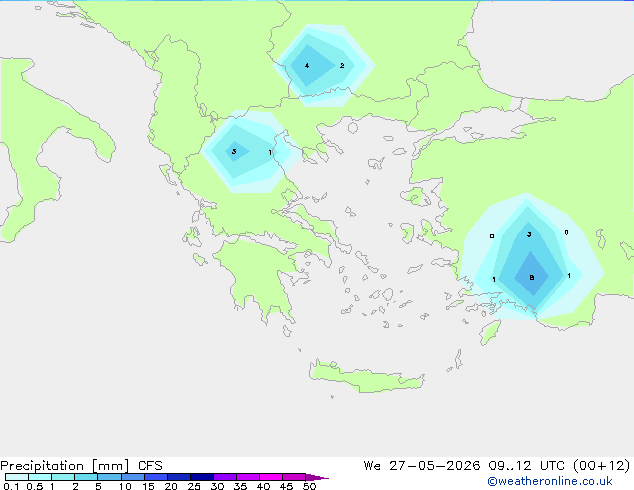Click the Peloponnese peninsula on the map
This screenshot has width=634, height=490.
259,277
